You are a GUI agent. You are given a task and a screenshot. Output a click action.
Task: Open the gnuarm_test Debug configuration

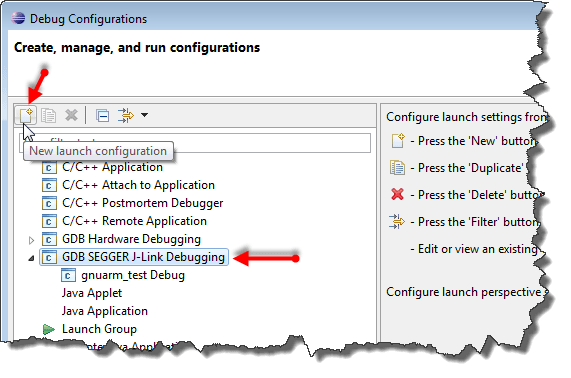[x=133, y=275]
